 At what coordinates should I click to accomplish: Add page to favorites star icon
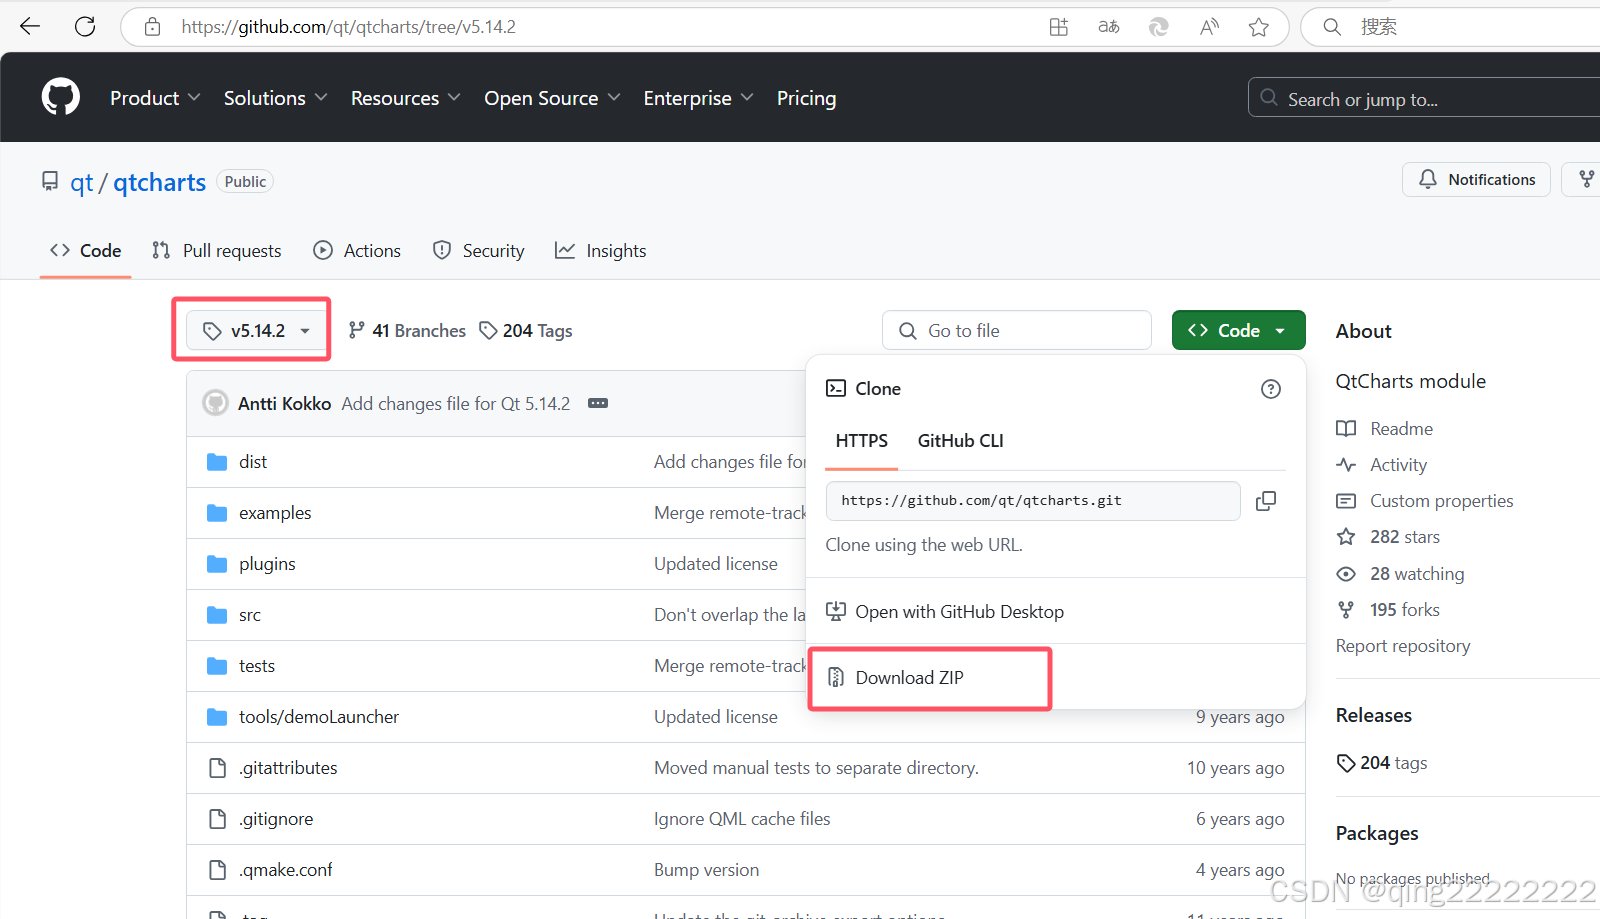click(x=1259, y=27)
